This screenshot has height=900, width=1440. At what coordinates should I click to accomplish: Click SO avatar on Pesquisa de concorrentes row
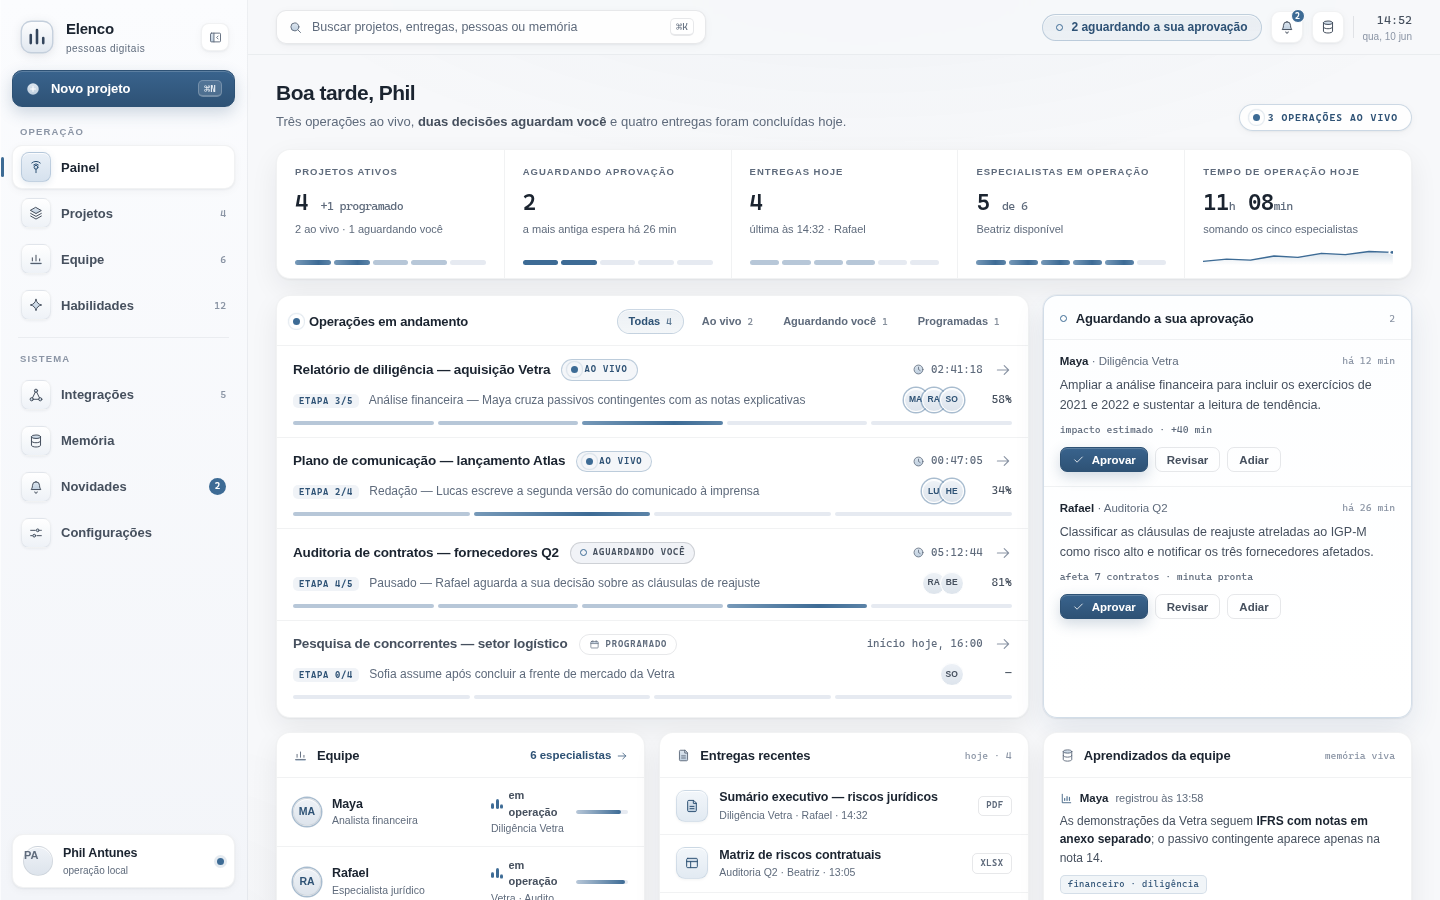point(952,674)
